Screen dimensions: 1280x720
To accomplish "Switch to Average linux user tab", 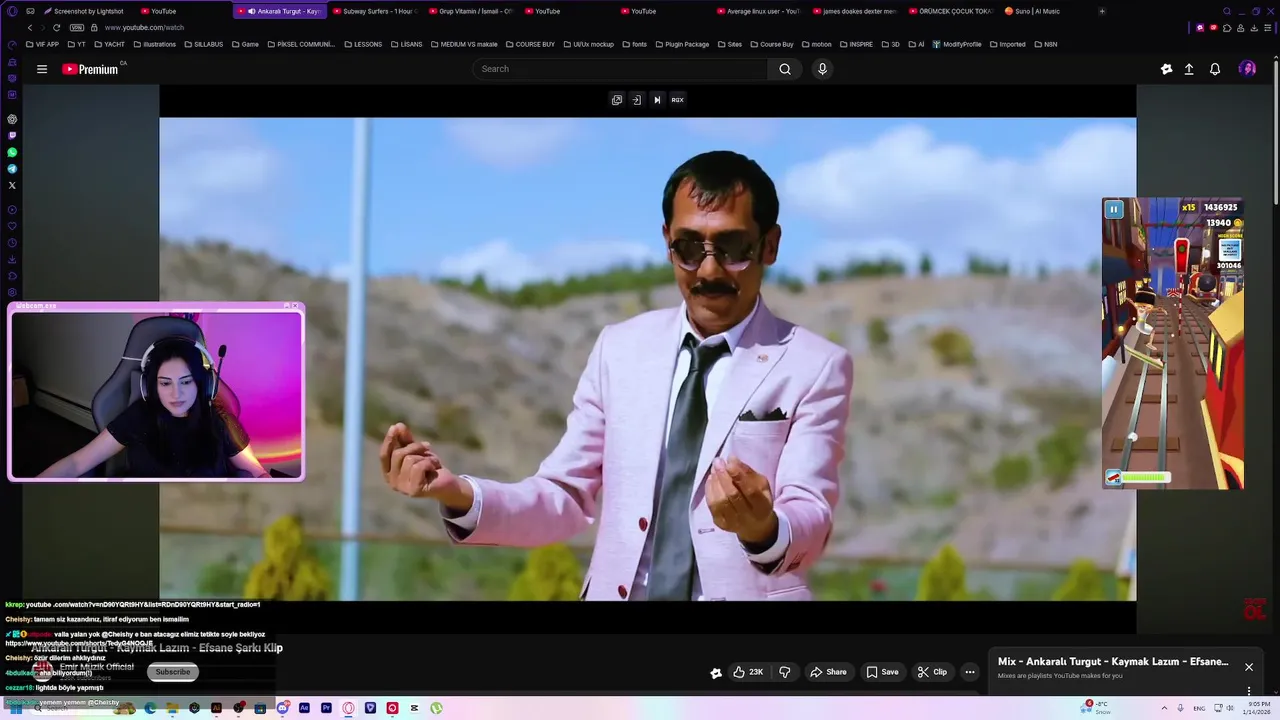I will click(x=758, y=11).
